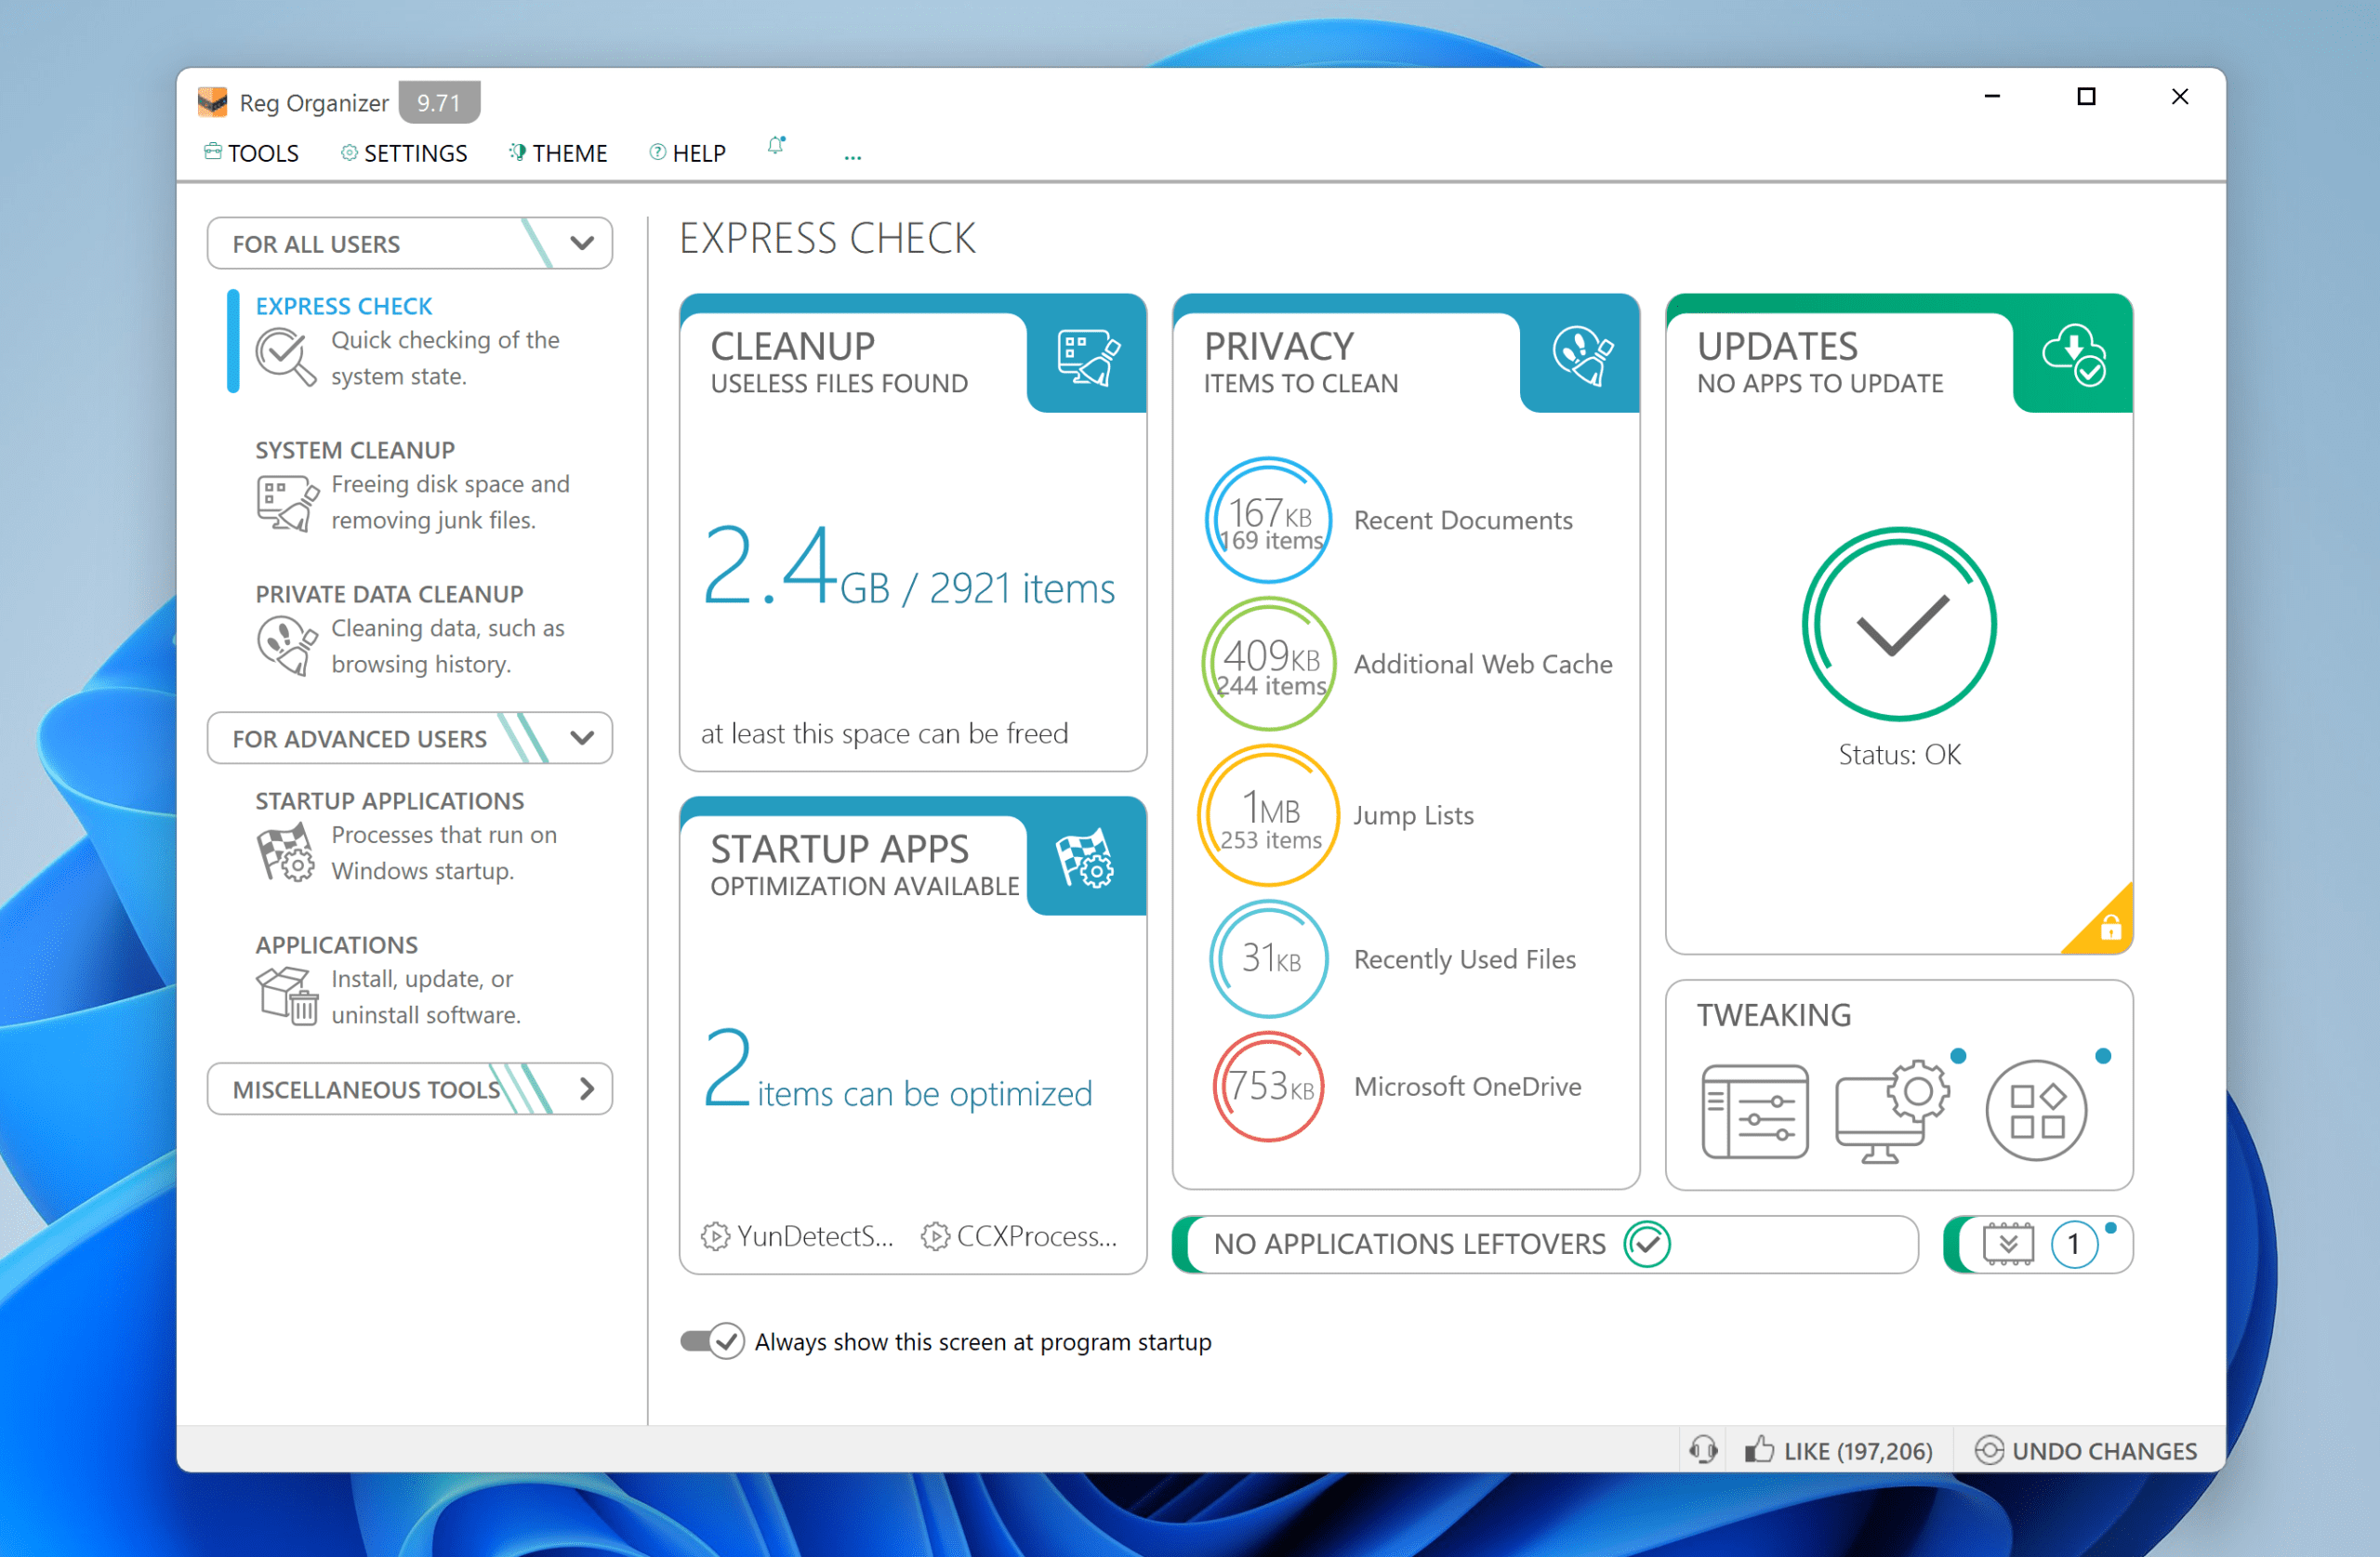Screen dimensions: 2380x1557
Task: Click the 9.71 version badge
Action: [x=439, y=102]
